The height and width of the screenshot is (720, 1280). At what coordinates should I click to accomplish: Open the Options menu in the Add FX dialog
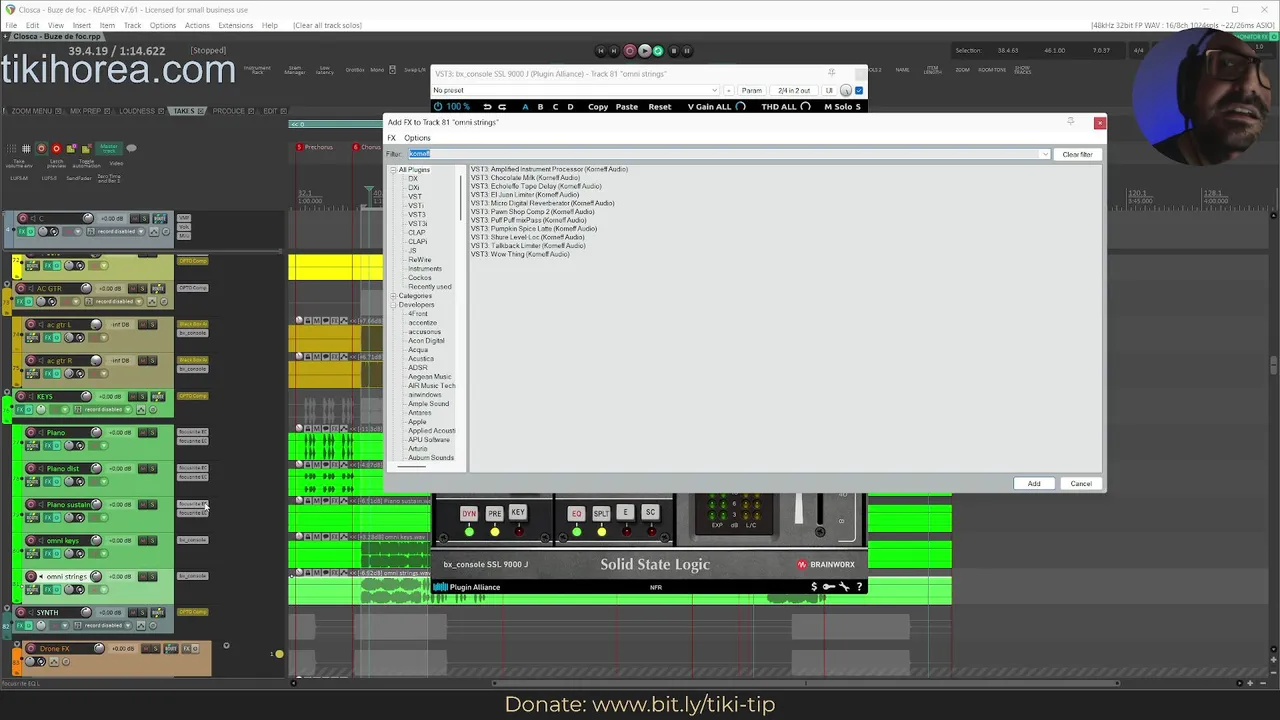click(x=417, y=138)
